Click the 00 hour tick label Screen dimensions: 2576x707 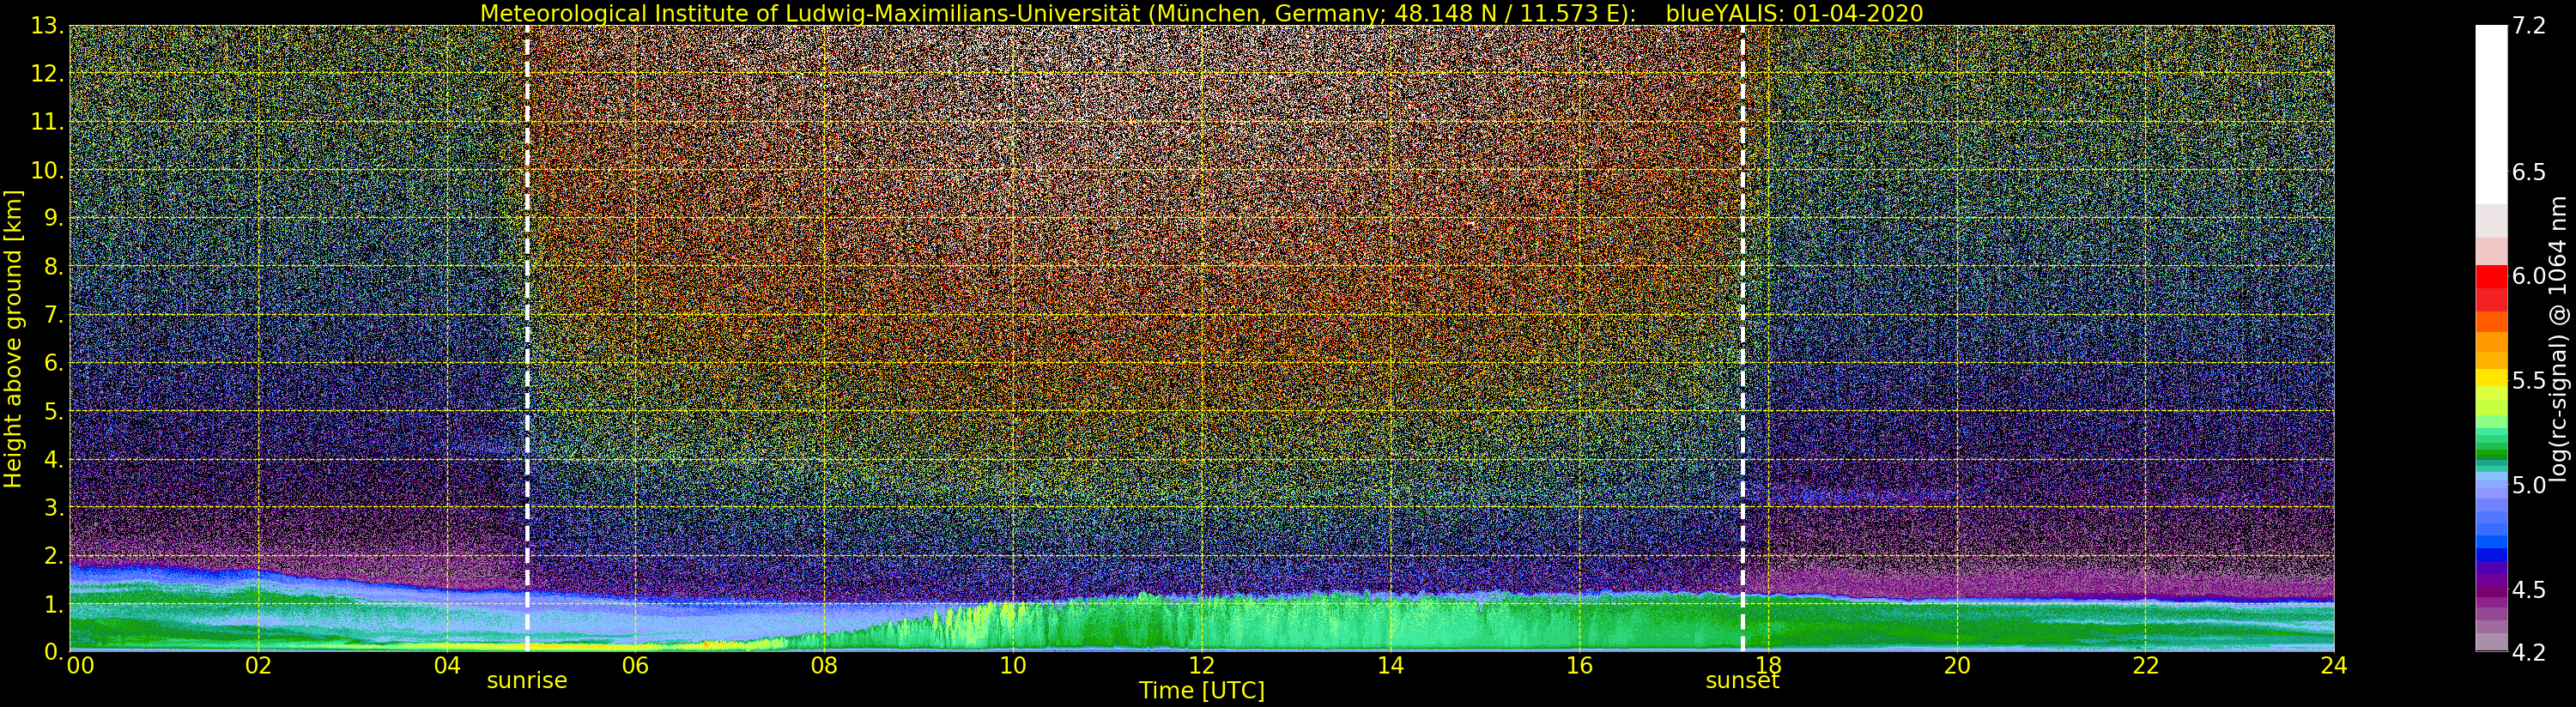[79, 665]
